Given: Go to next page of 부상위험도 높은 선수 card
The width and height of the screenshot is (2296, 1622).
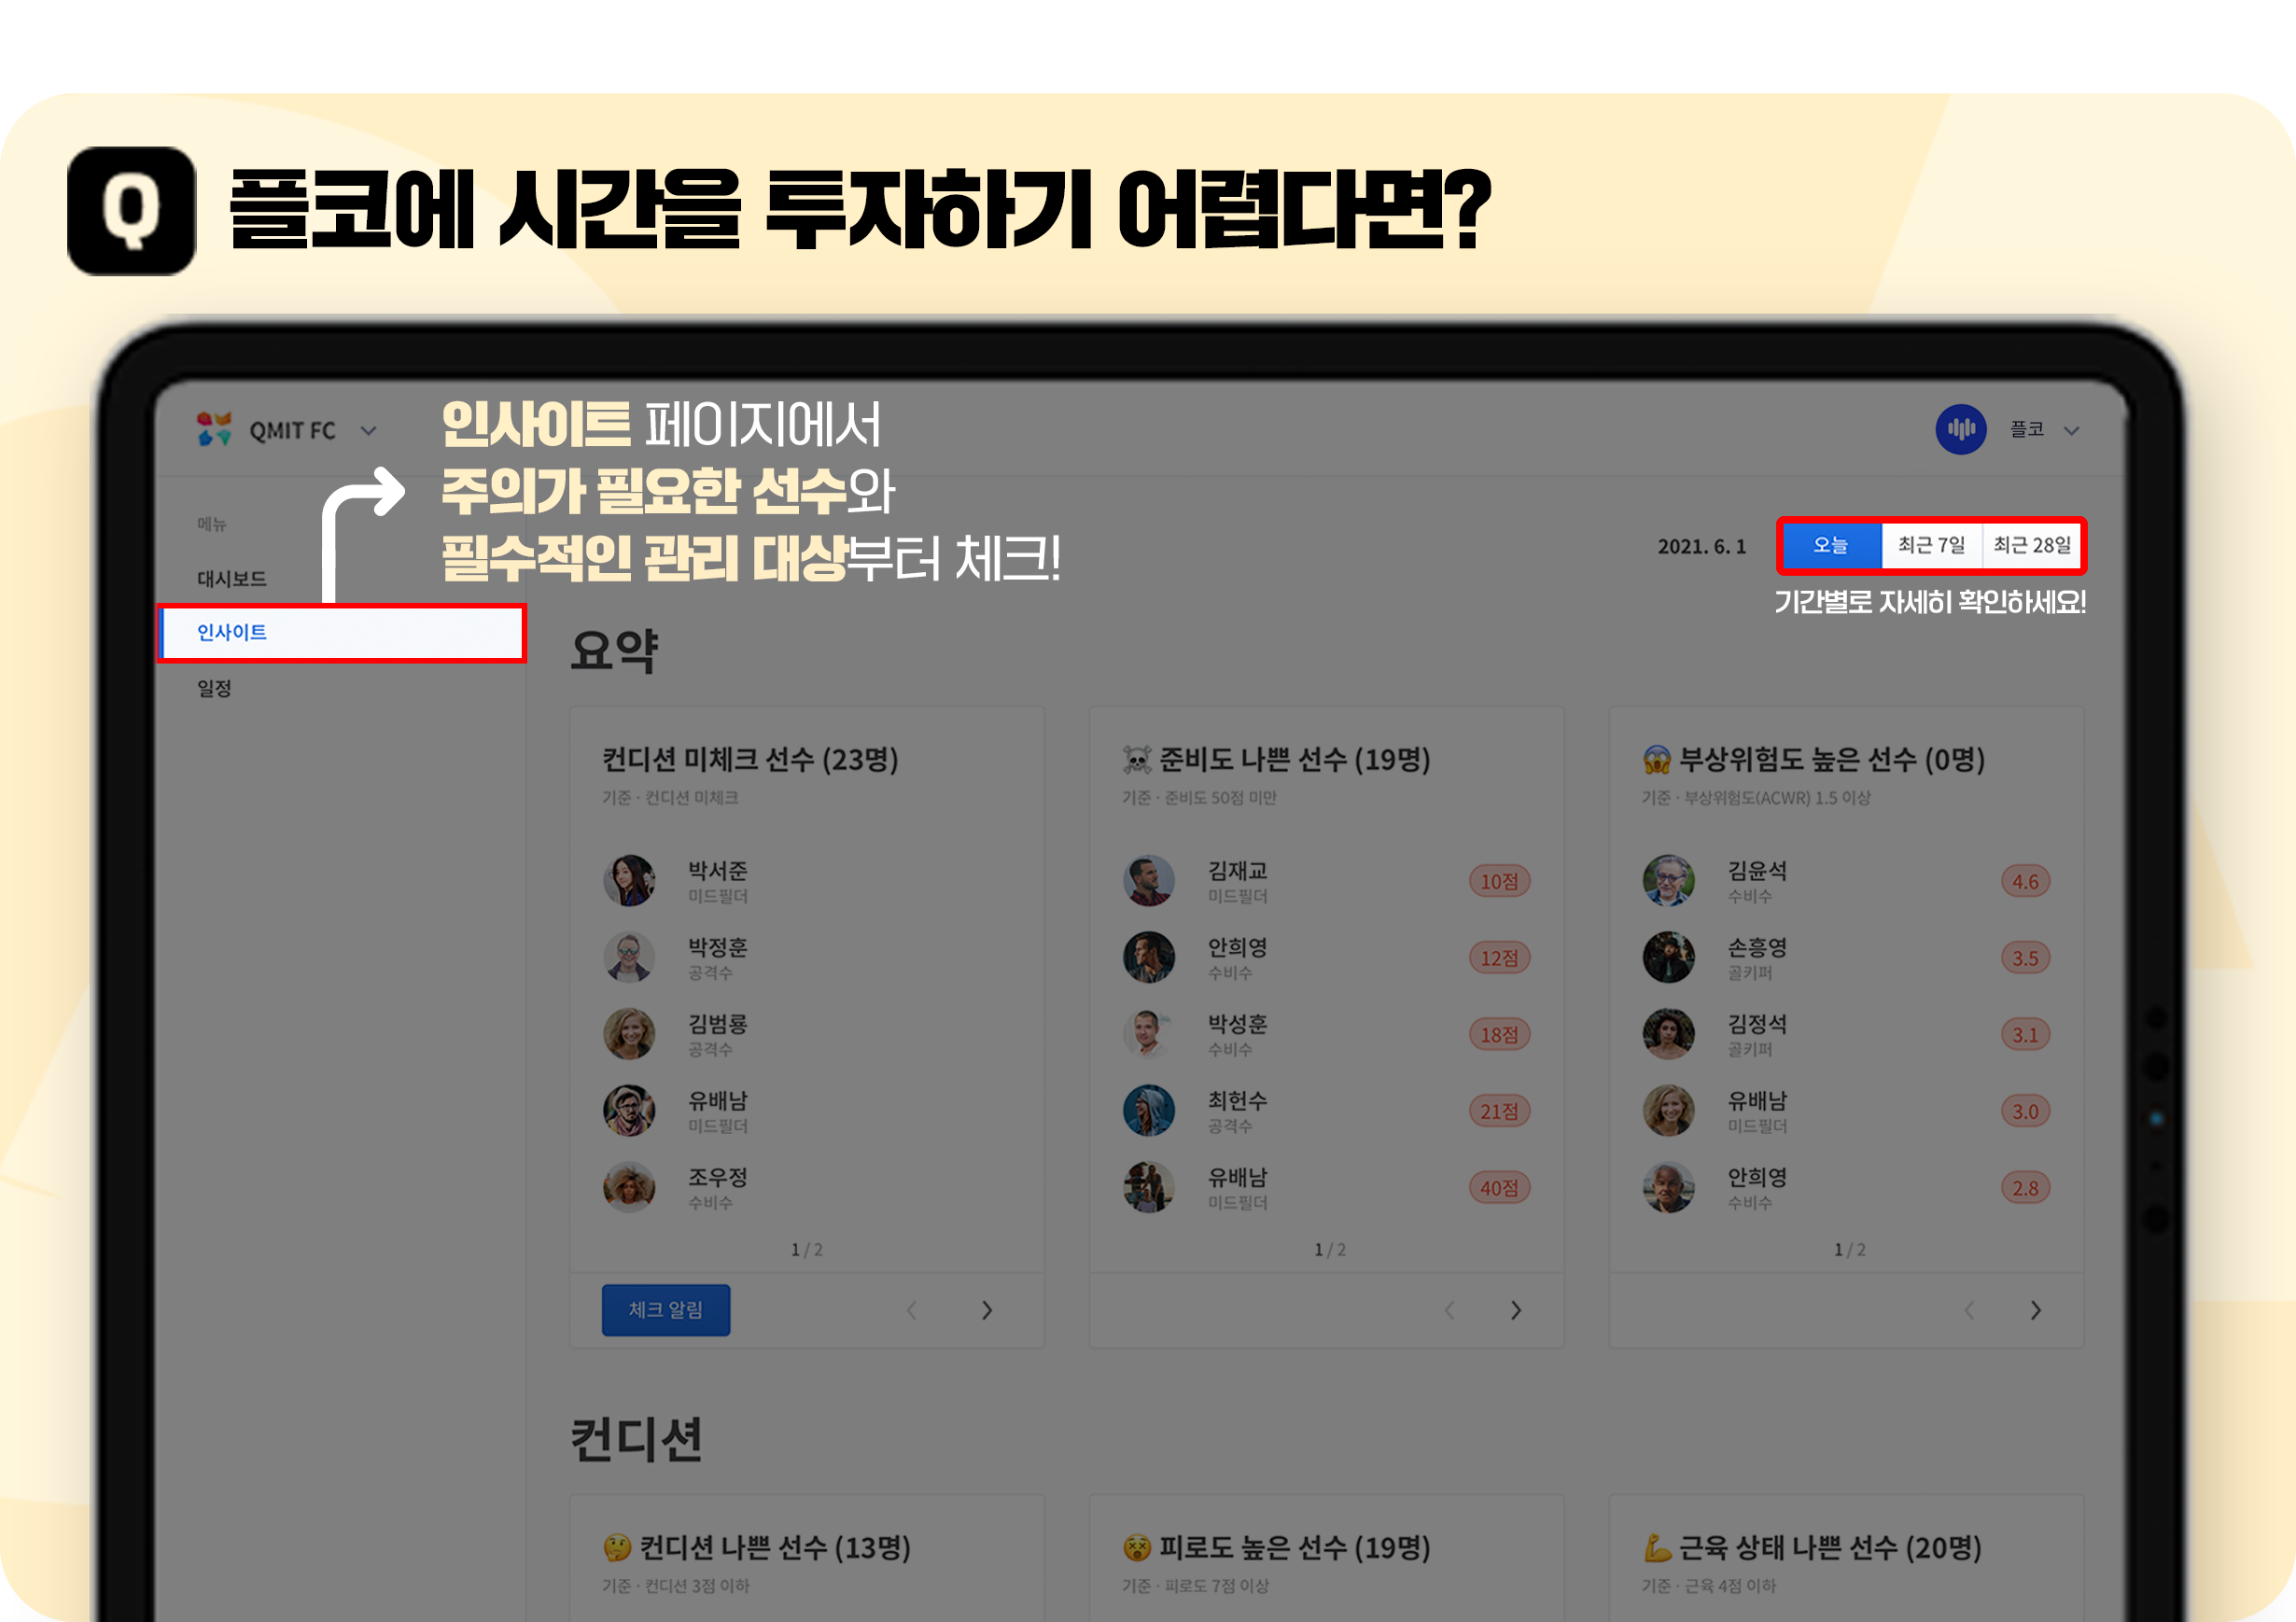Looking at the screenshot, I should 2035,1310.
